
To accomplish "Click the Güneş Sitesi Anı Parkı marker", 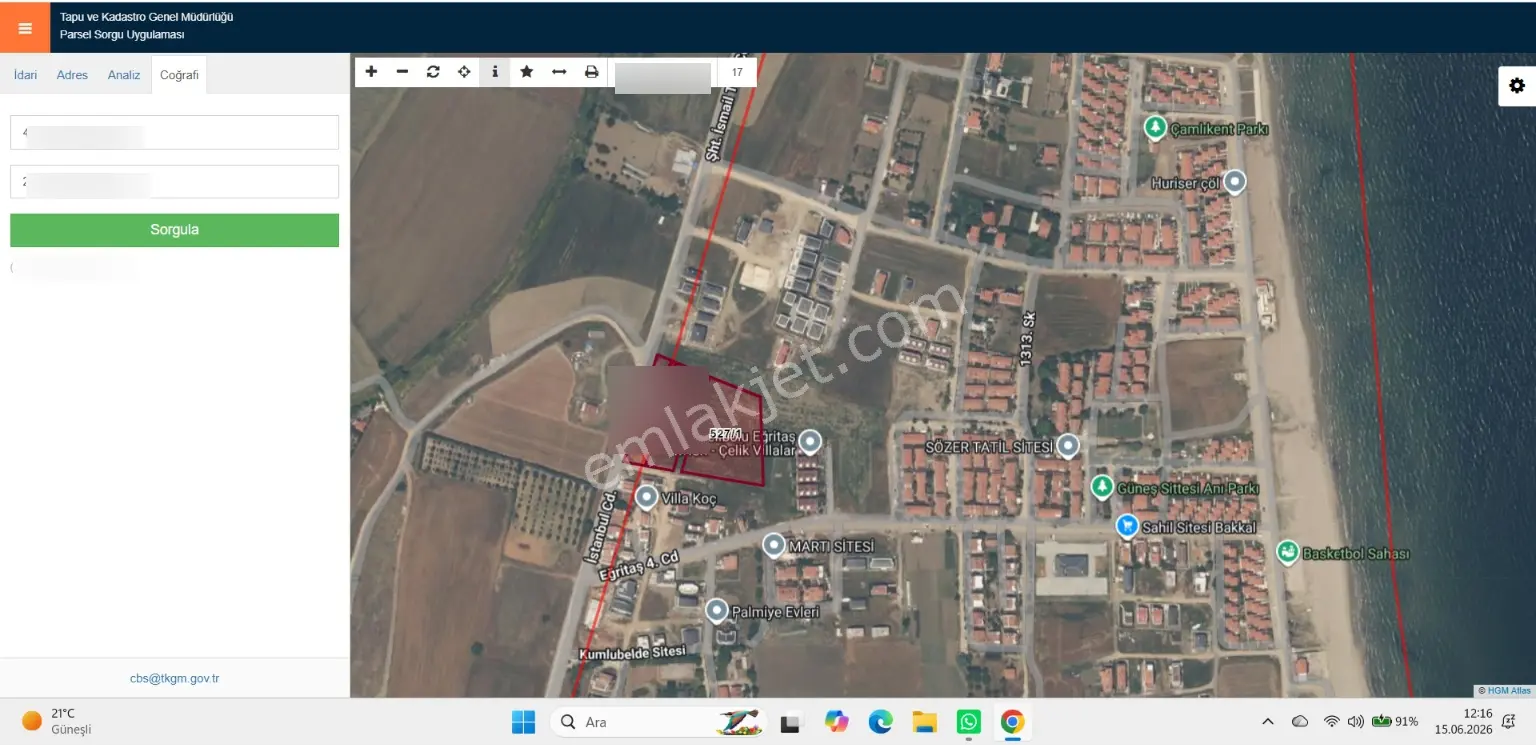I will point(1101,487).
